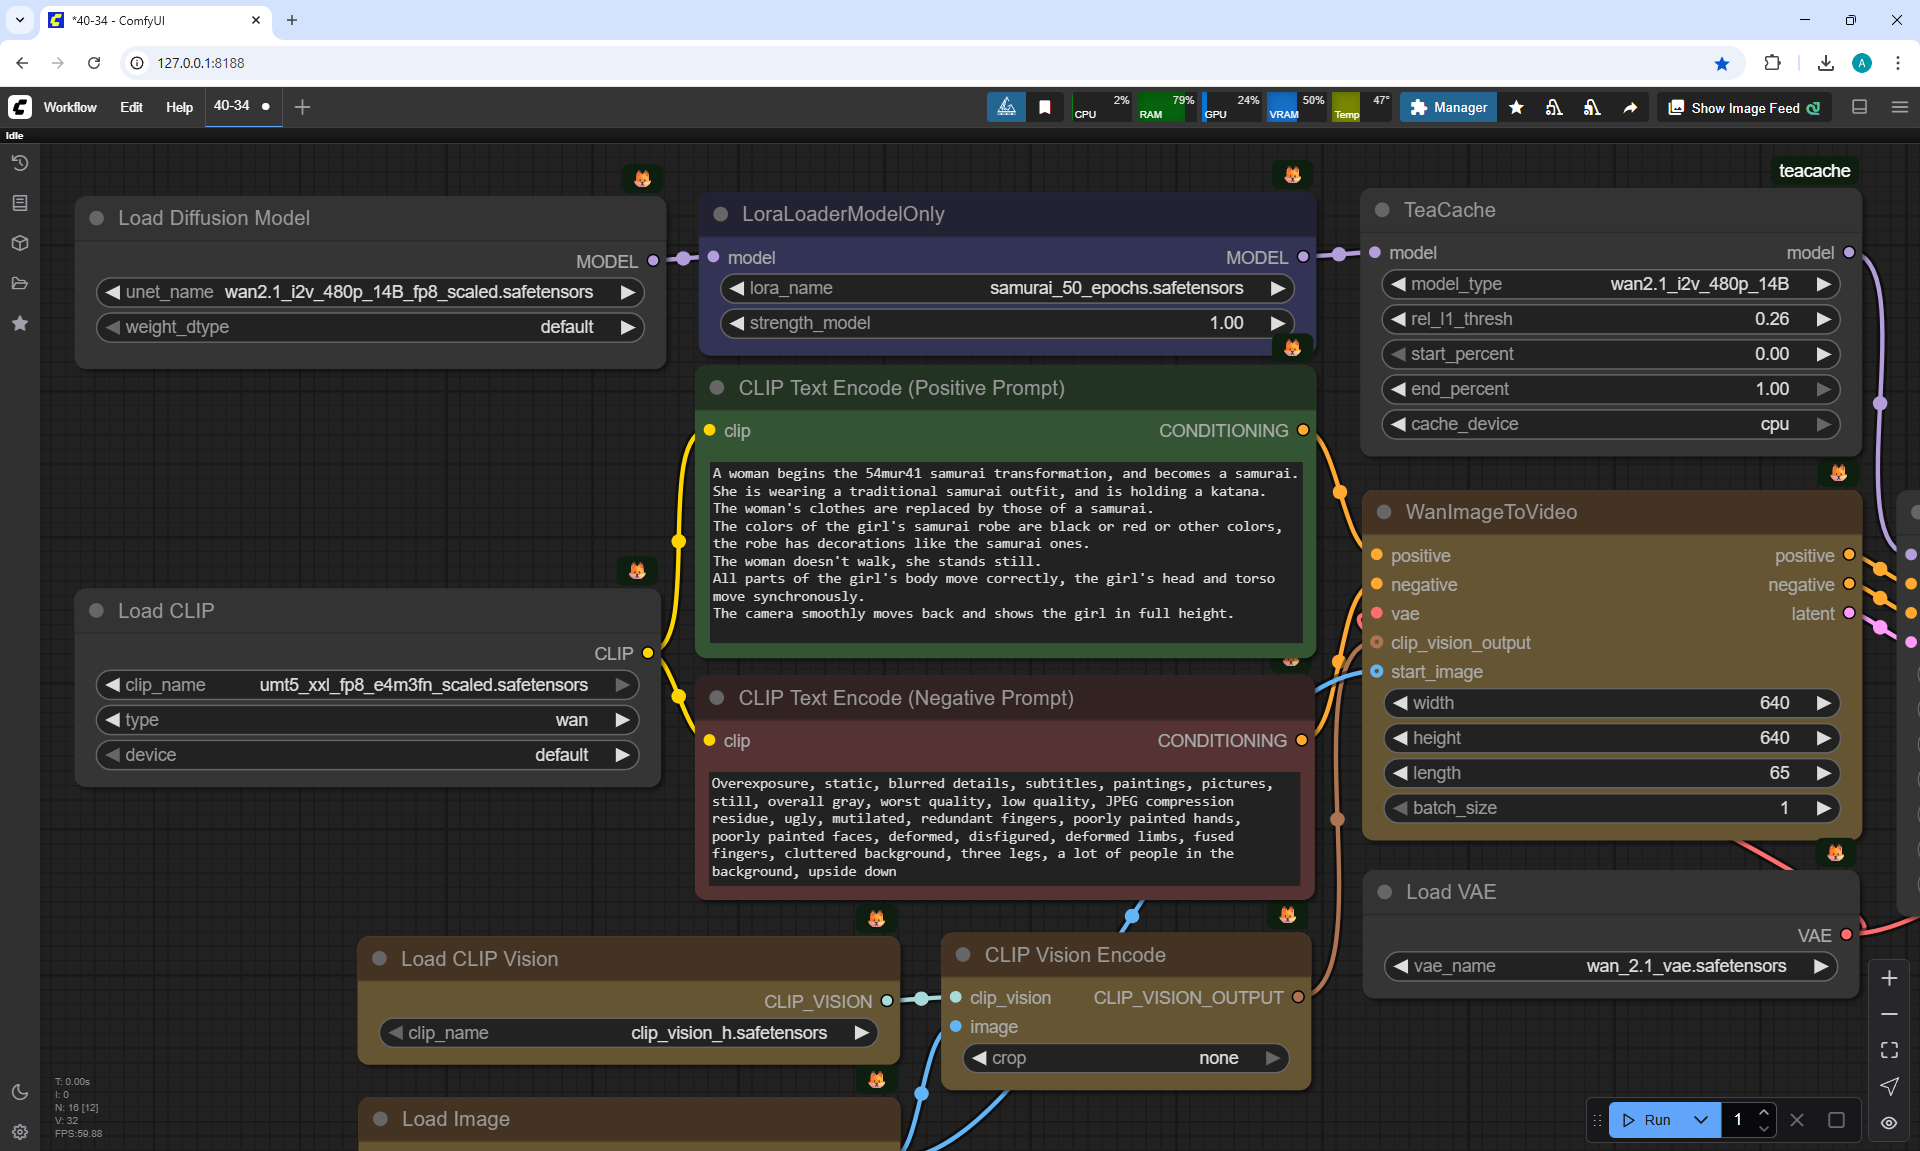Screen dimensions: 1920x1151
Task: Click the share arrow icon beside Manager
Action: [1630, 108]
